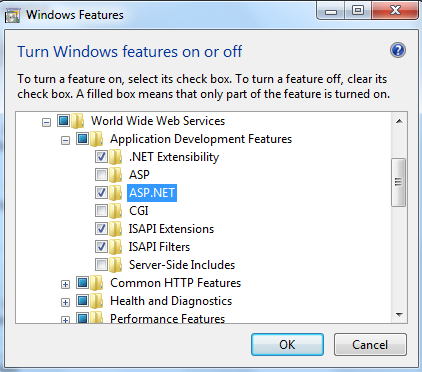Select the ASP.NET tree label
Viewport: 422px width, 372px height.
(x=152, y=193)
